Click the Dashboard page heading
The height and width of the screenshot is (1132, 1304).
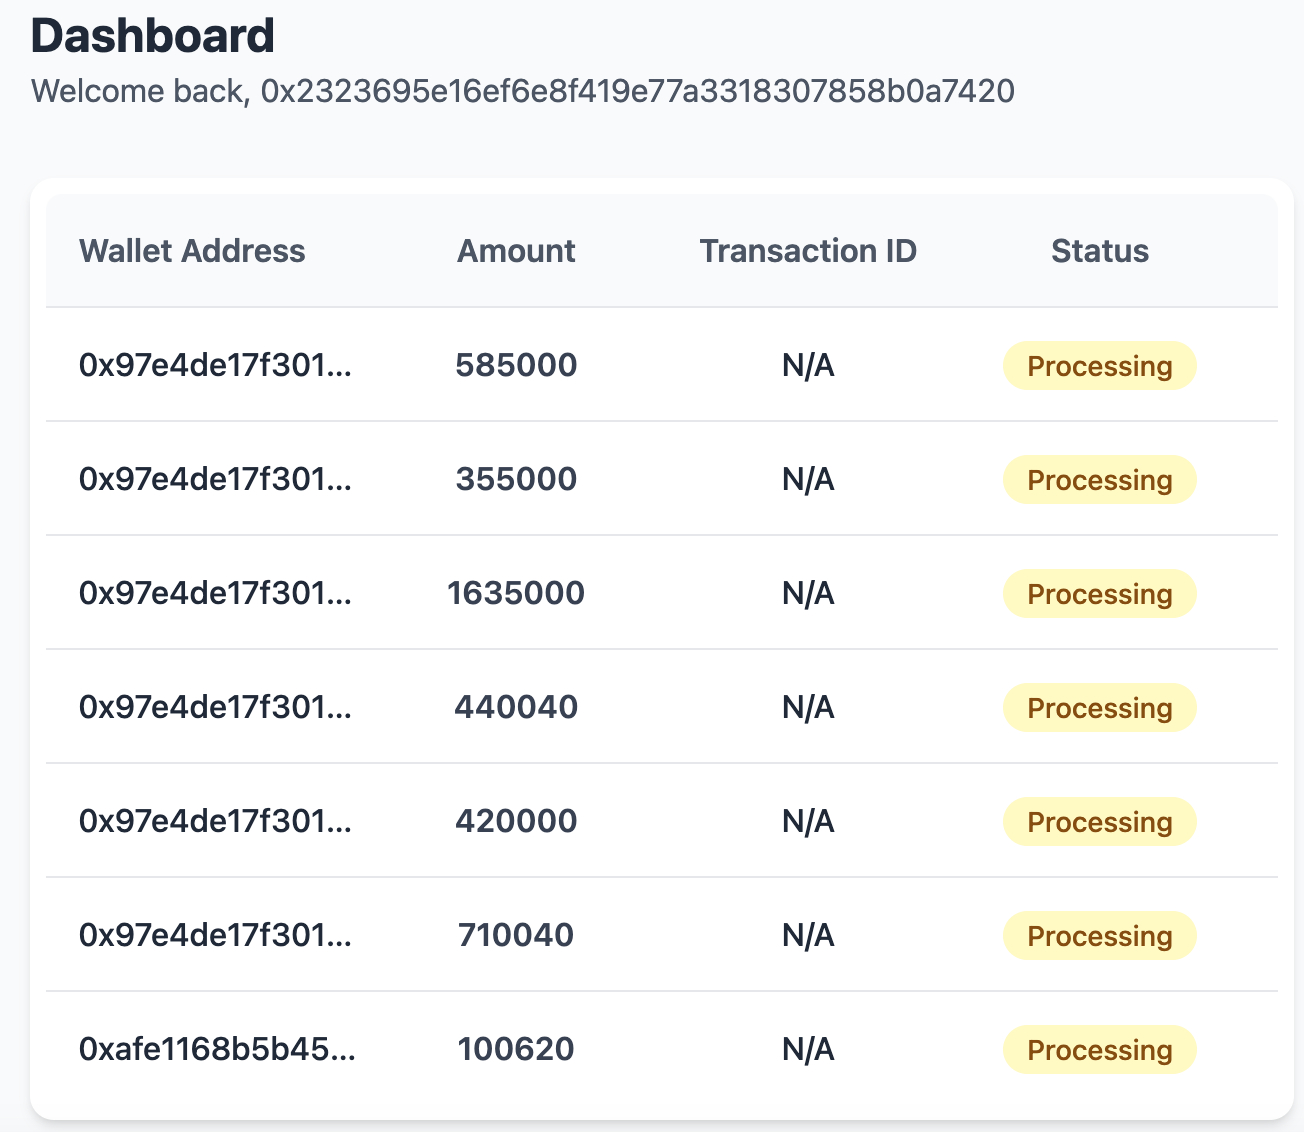pyautogui.click(x=153, y=37)
